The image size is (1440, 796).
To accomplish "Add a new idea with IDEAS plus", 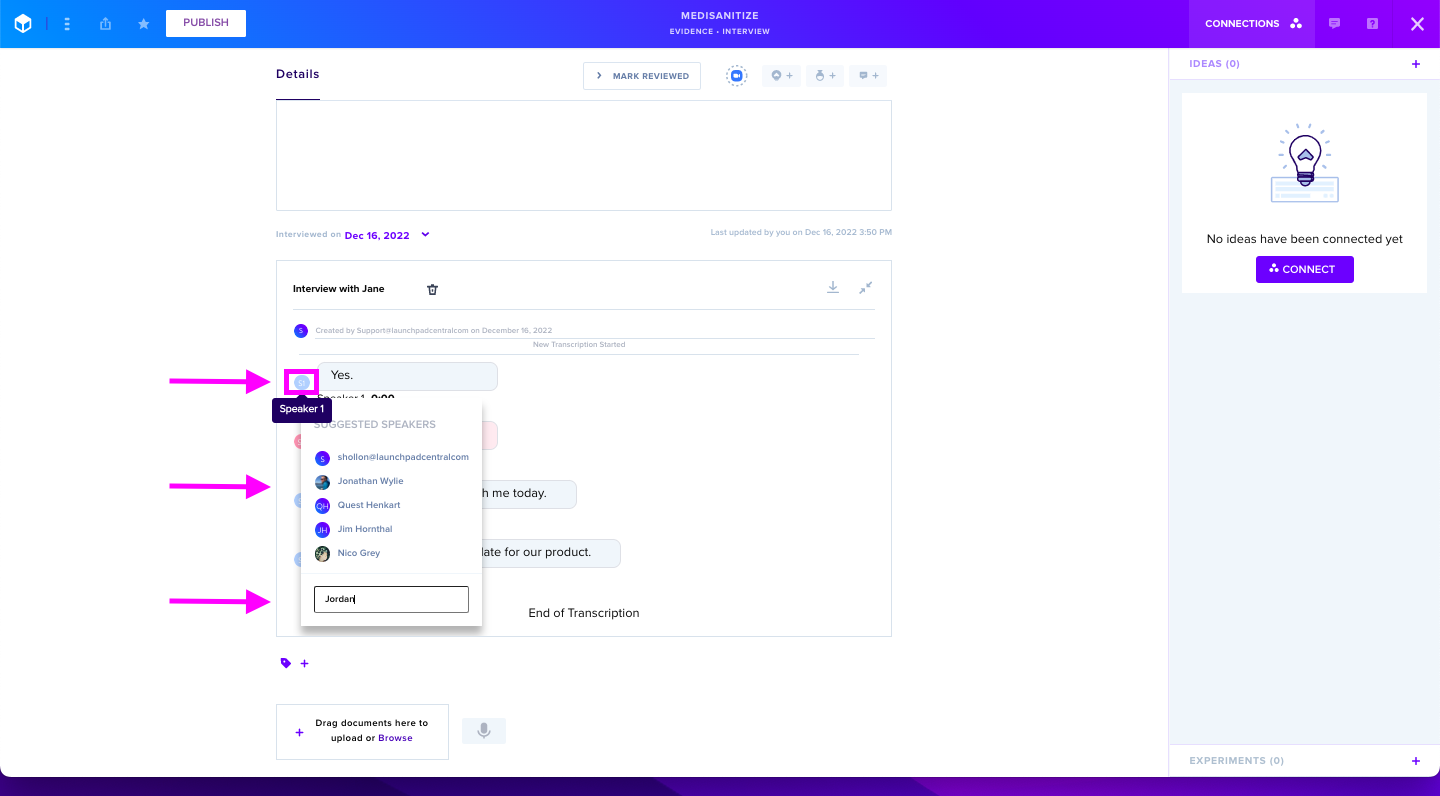I will pyautogui.click(x=1415, y=64).
